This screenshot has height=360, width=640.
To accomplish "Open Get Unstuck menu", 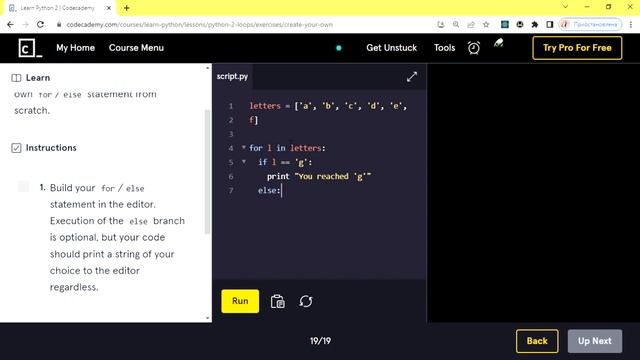I will click(391, 48).
